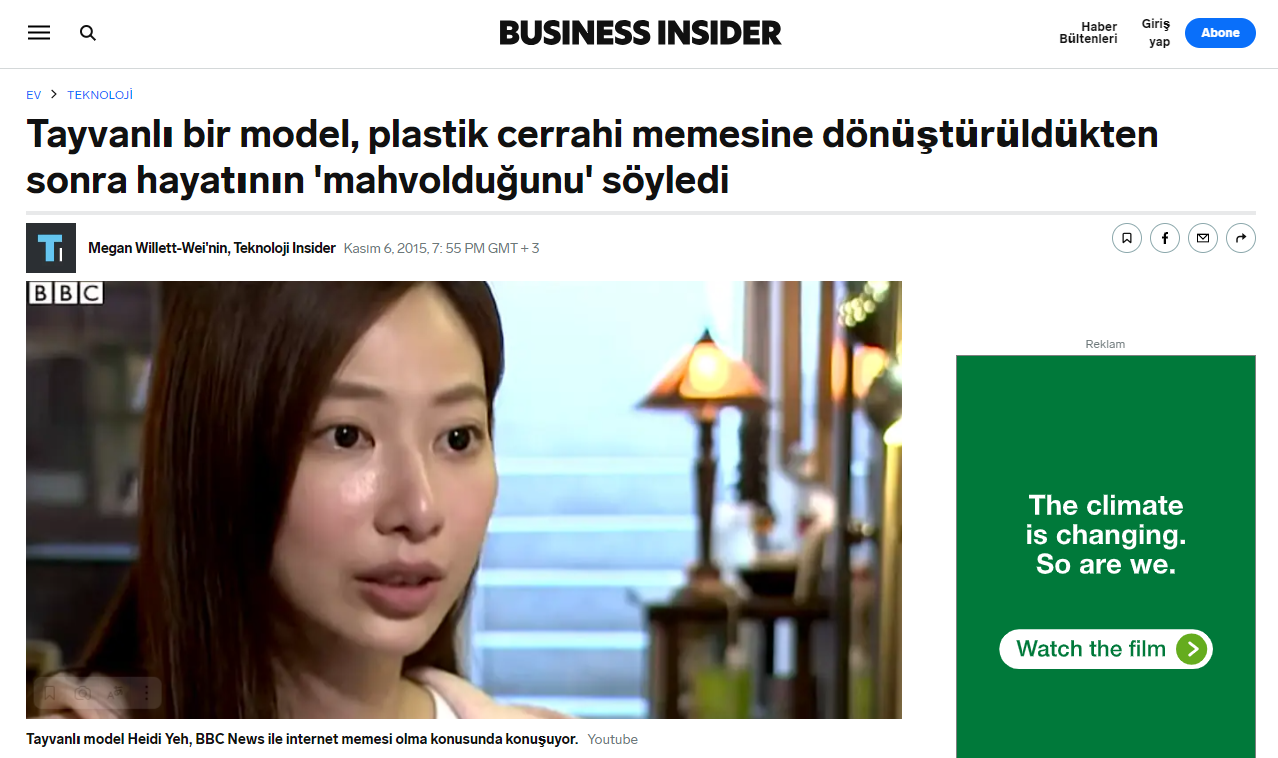Viewport: 1278px width, 758px height.
Task: Share the article on Facebook
Action: (x=1164, y=238)
